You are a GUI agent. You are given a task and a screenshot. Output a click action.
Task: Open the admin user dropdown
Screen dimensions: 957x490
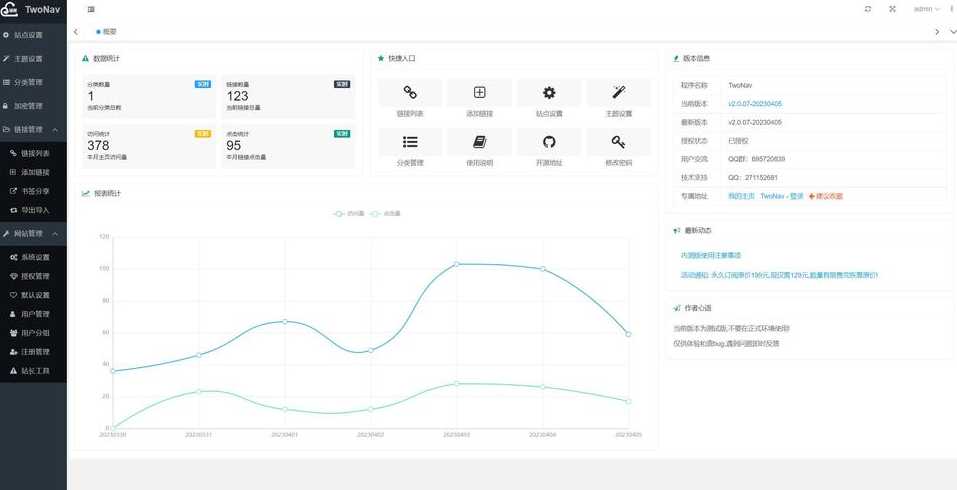click(x=926, y=9)
